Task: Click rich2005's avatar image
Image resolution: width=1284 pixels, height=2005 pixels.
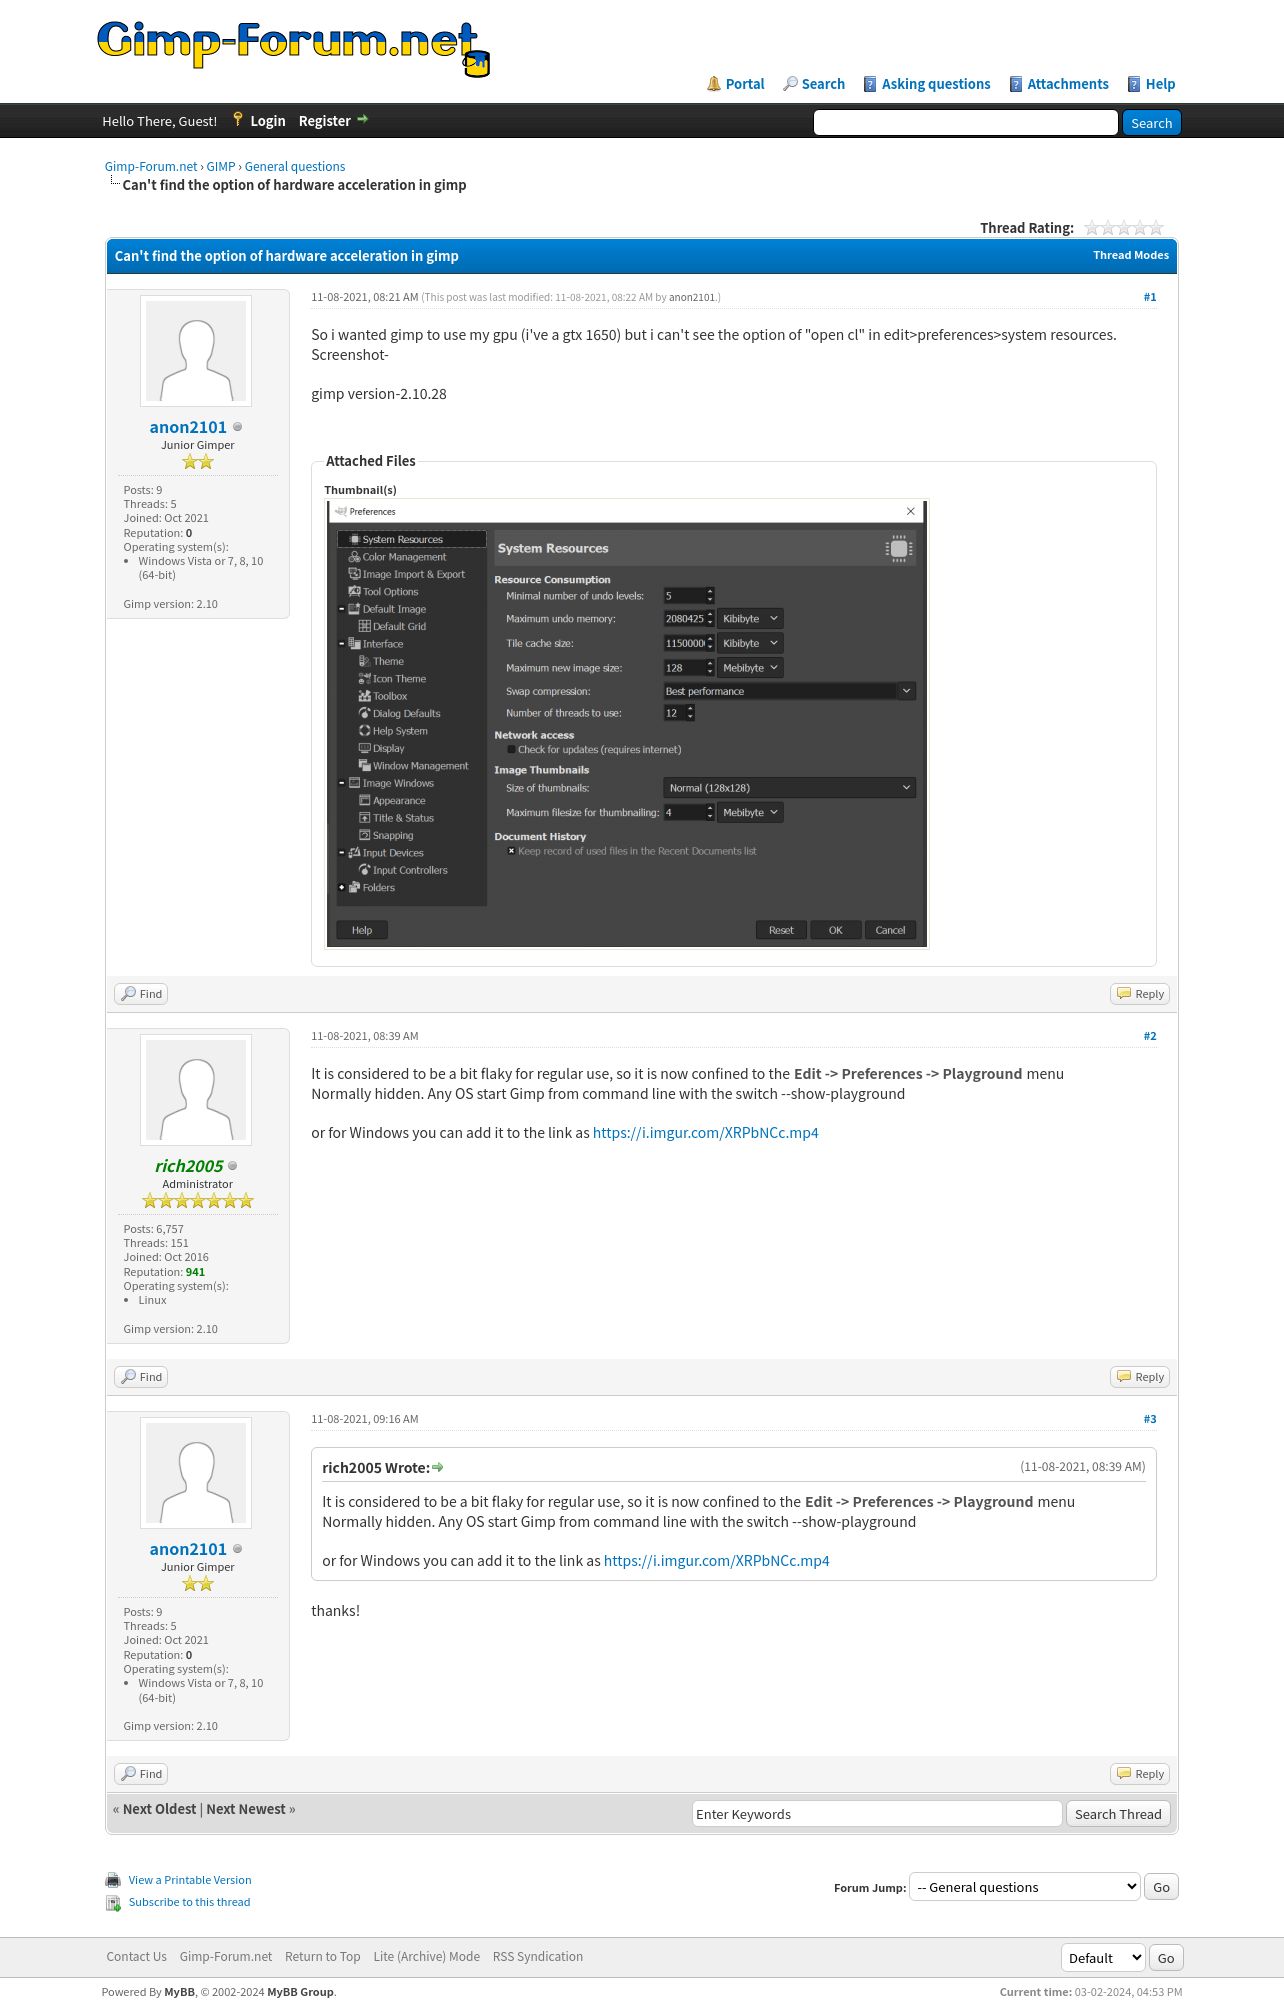Action: [x=196, y=1090]
